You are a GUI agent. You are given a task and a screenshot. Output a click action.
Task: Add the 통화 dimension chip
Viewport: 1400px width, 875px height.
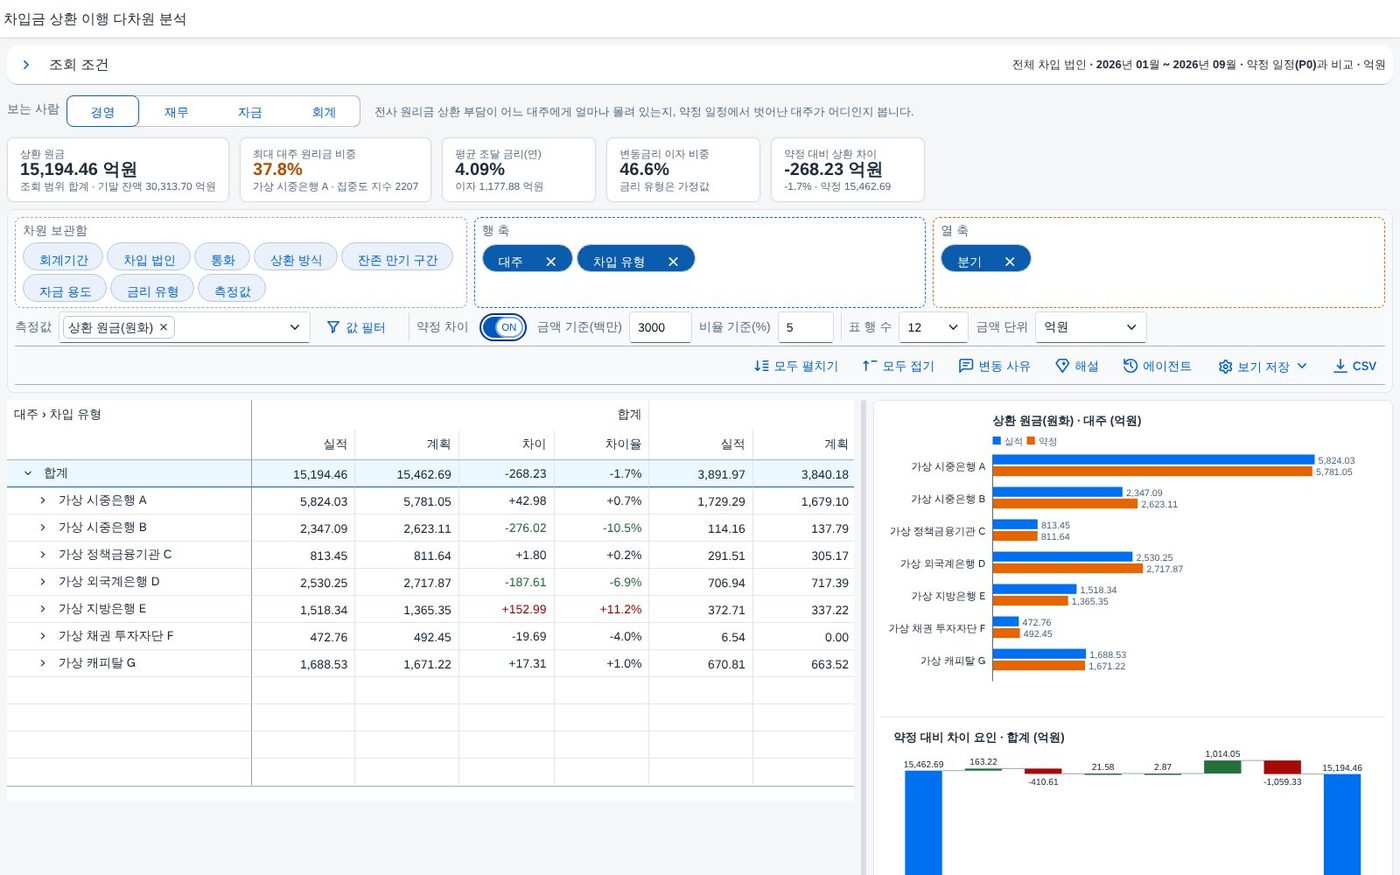coord(222,259)
